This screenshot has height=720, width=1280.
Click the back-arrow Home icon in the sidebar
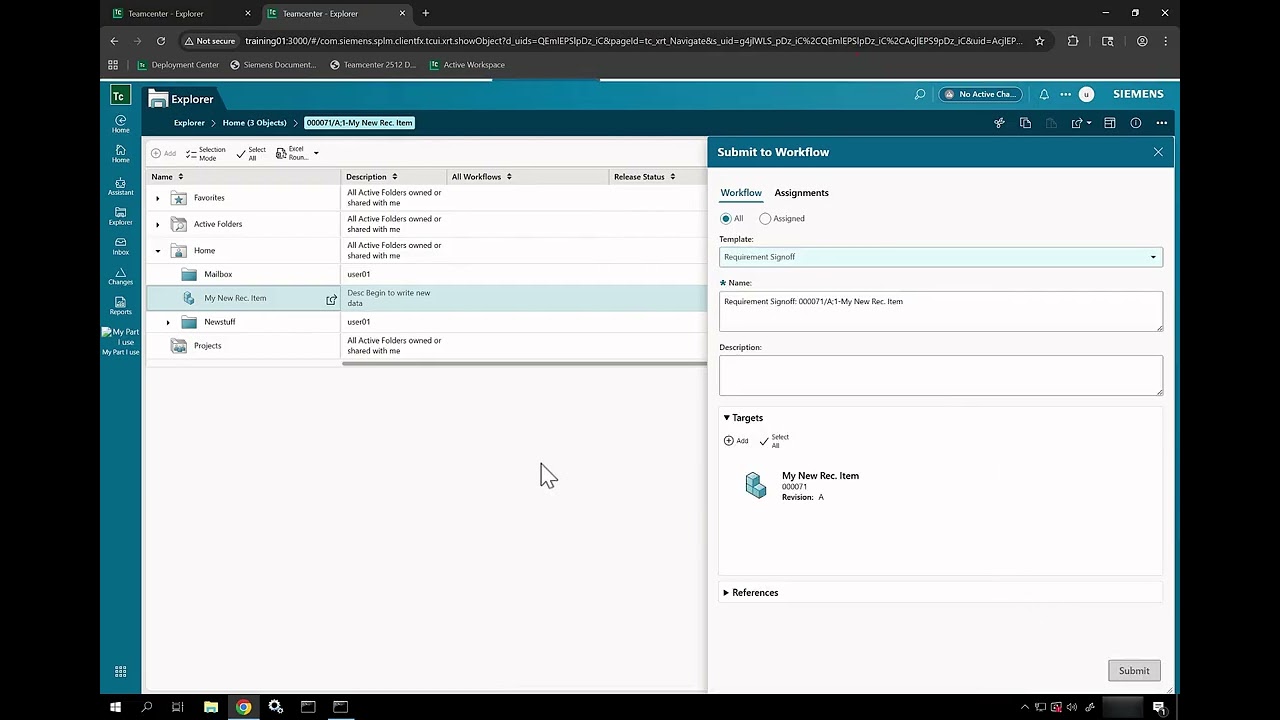click(x=120, y=124)
